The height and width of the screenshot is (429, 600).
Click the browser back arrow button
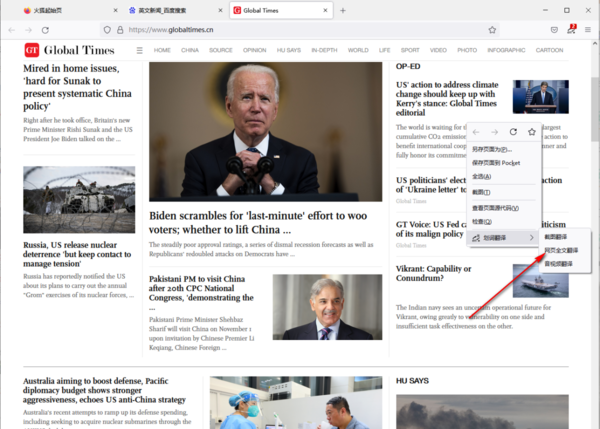pyautogui.click(x=12, y=30)
